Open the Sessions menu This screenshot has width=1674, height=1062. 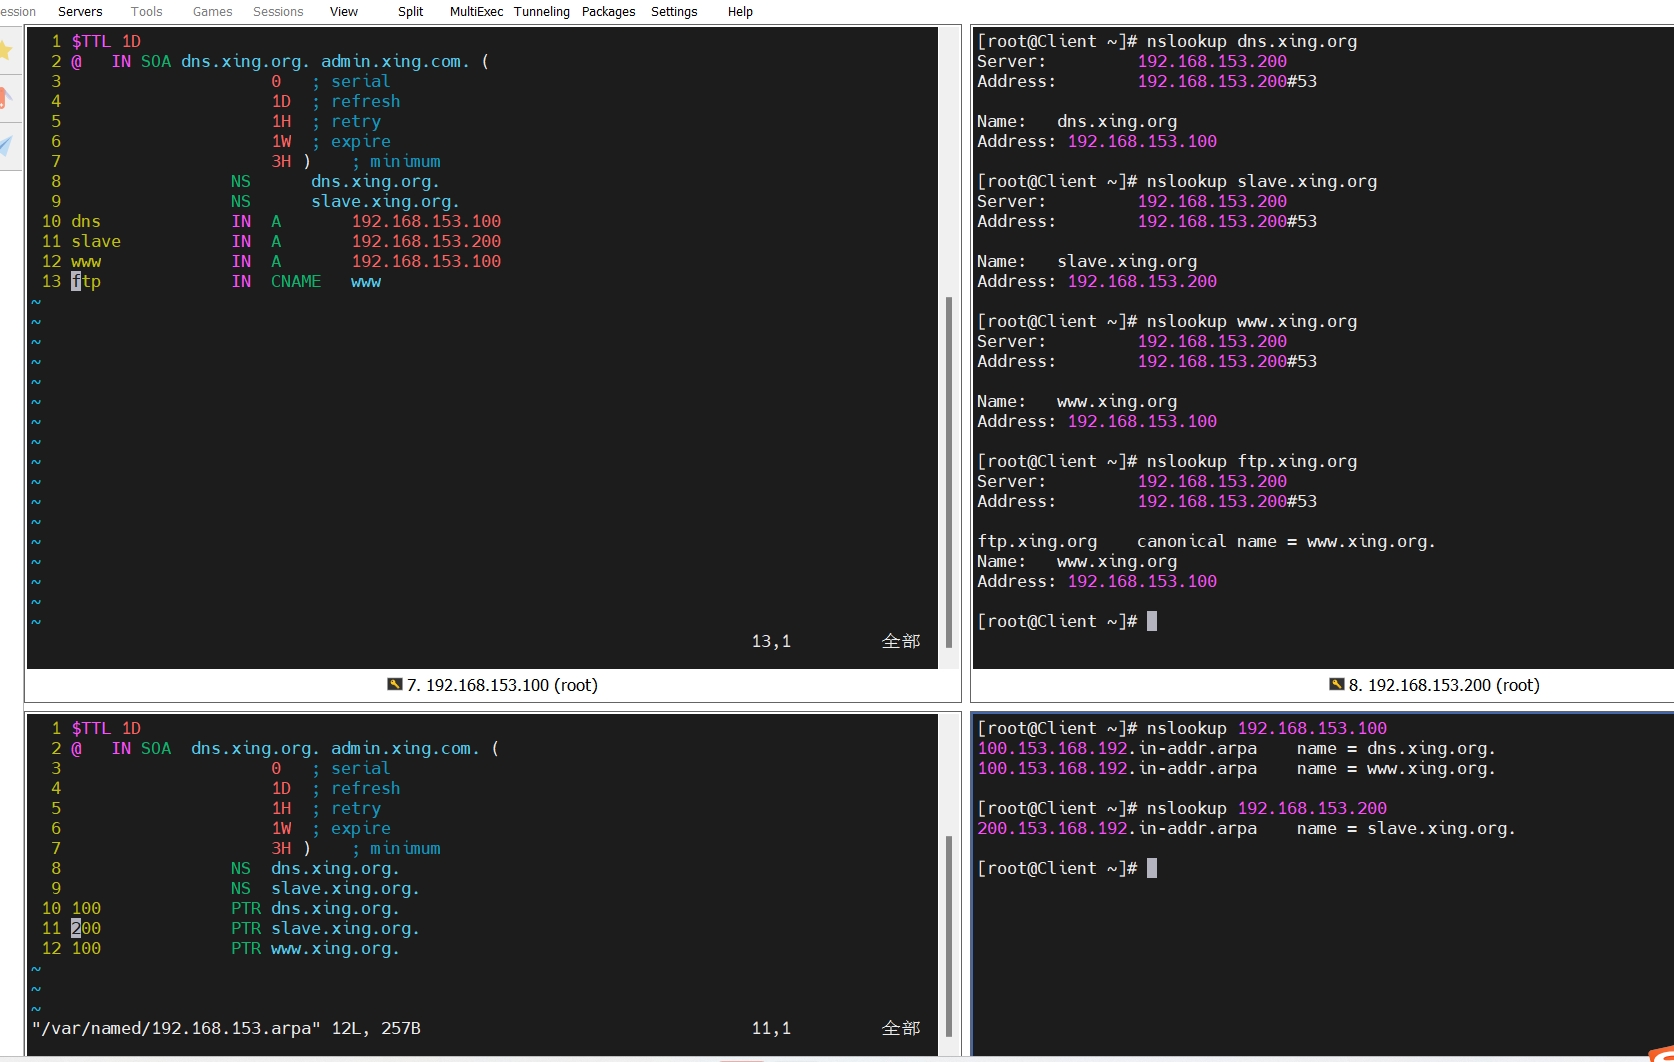click(278, 11)
